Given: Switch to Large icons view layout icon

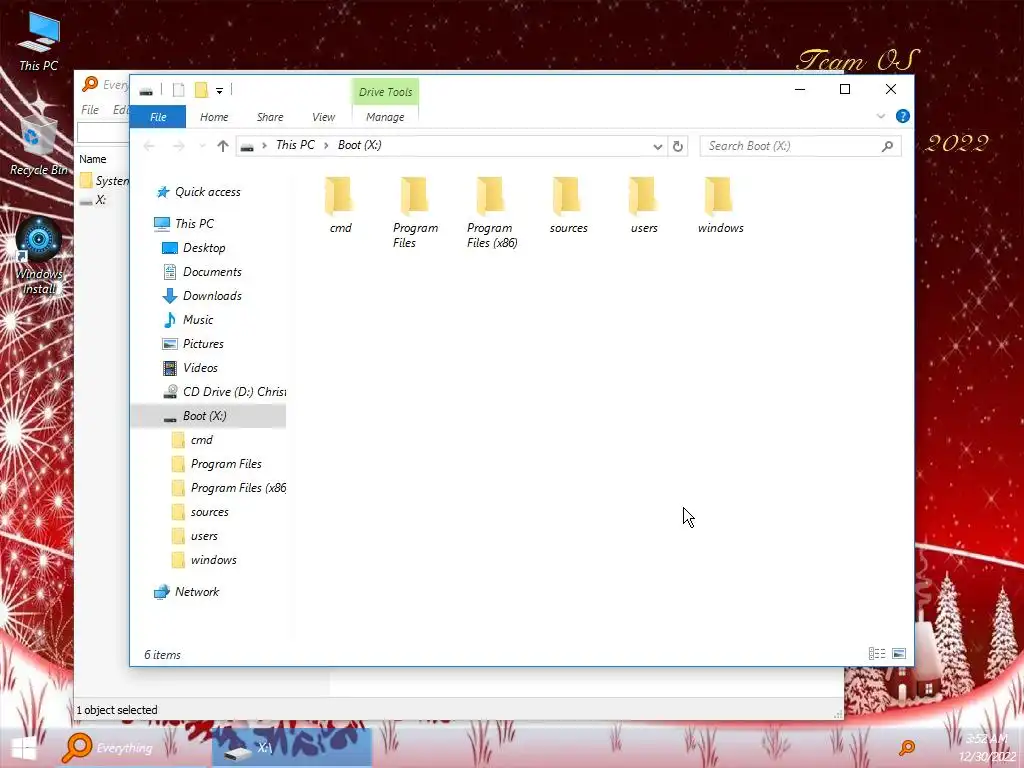Looking at the screenshot, I should tap(899, 654).
